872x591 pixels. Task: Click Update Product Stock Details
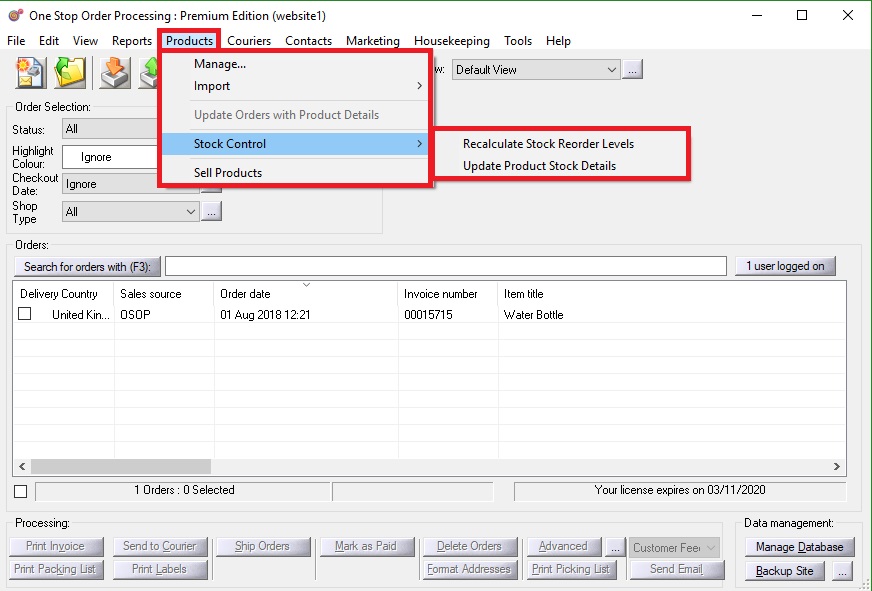click(561, 166)
